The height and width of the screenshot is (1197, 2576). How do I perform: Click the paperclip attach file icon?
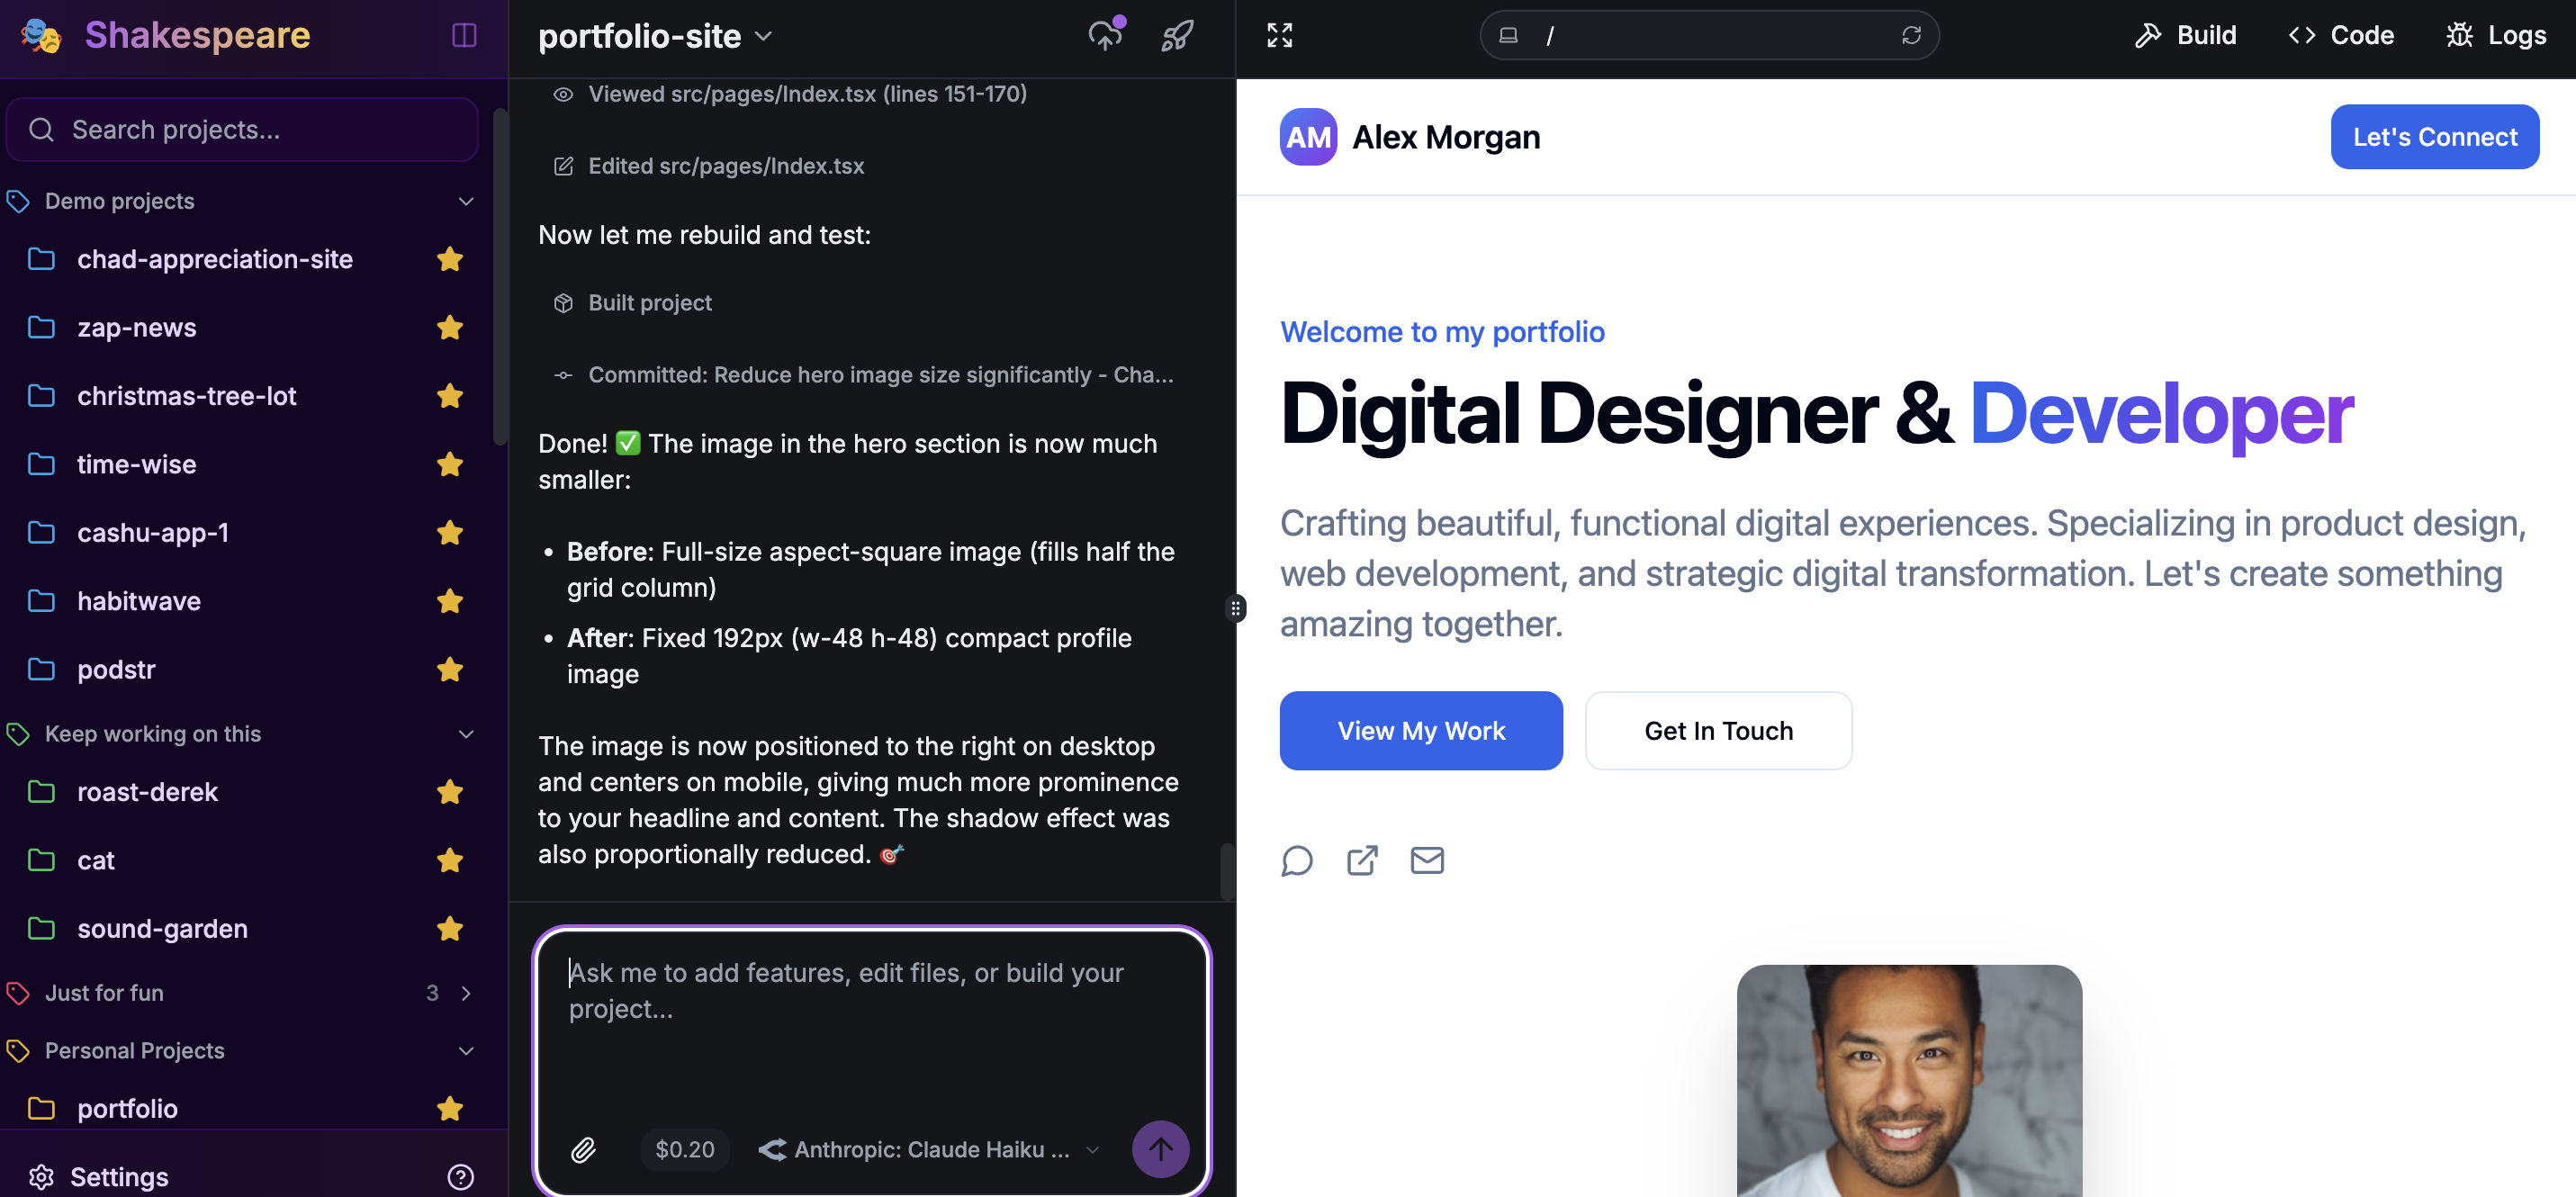coord(584,1149)
